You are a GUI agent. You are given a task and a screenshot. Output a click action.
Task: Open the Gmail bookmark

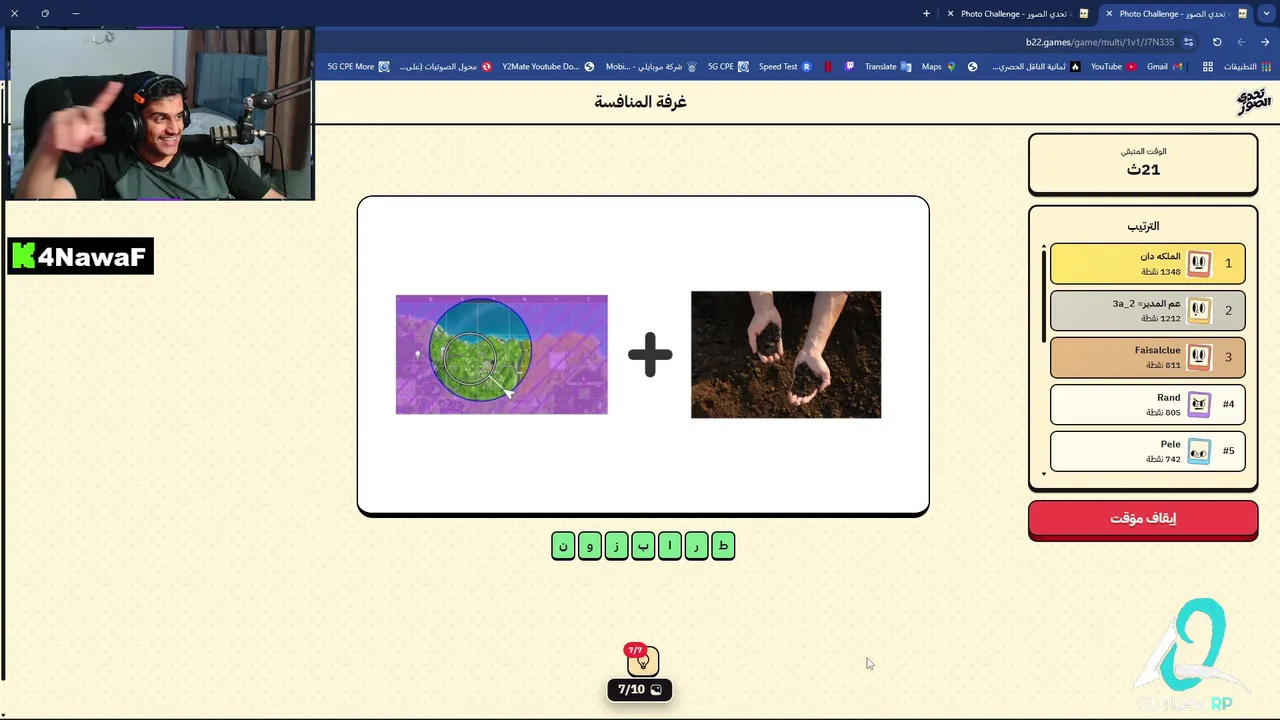point(1165,67)
